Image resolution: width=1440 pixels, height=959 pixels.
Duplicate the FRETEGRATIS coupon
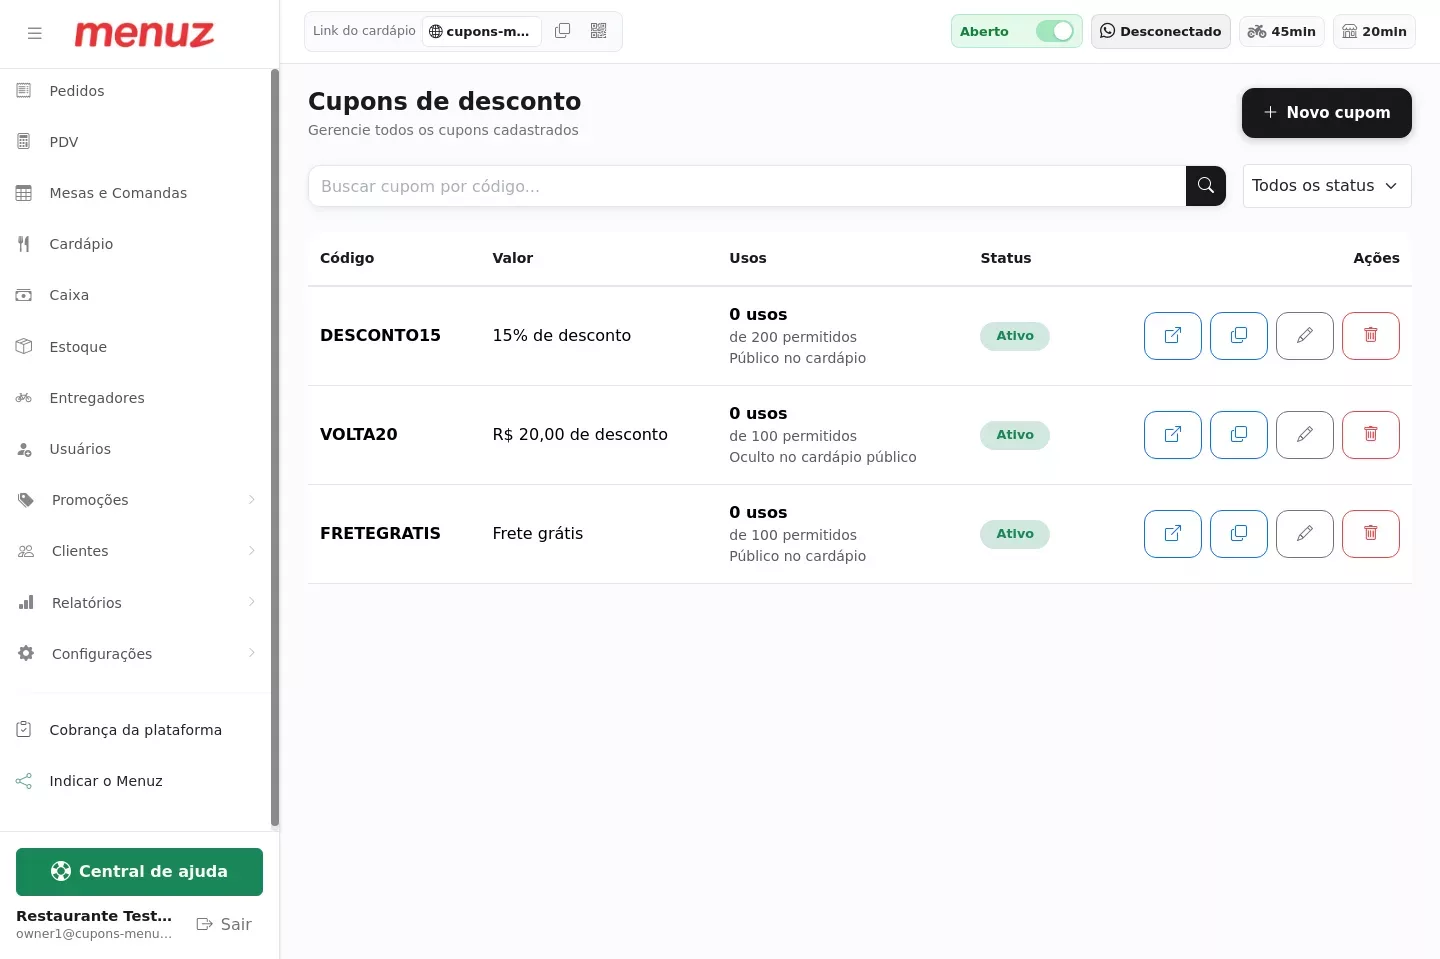(x=1239, y=534)
